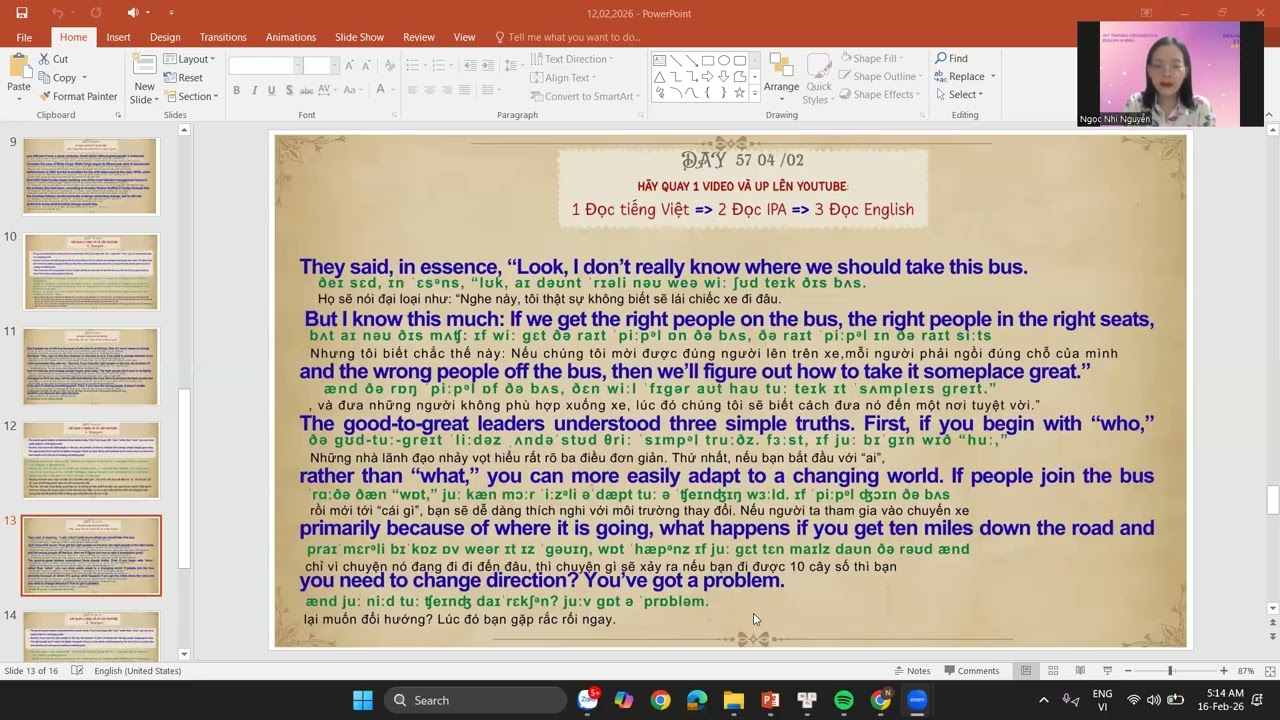Switch to the Design tab
This screenshot has height=720, width=1280.
165,37
